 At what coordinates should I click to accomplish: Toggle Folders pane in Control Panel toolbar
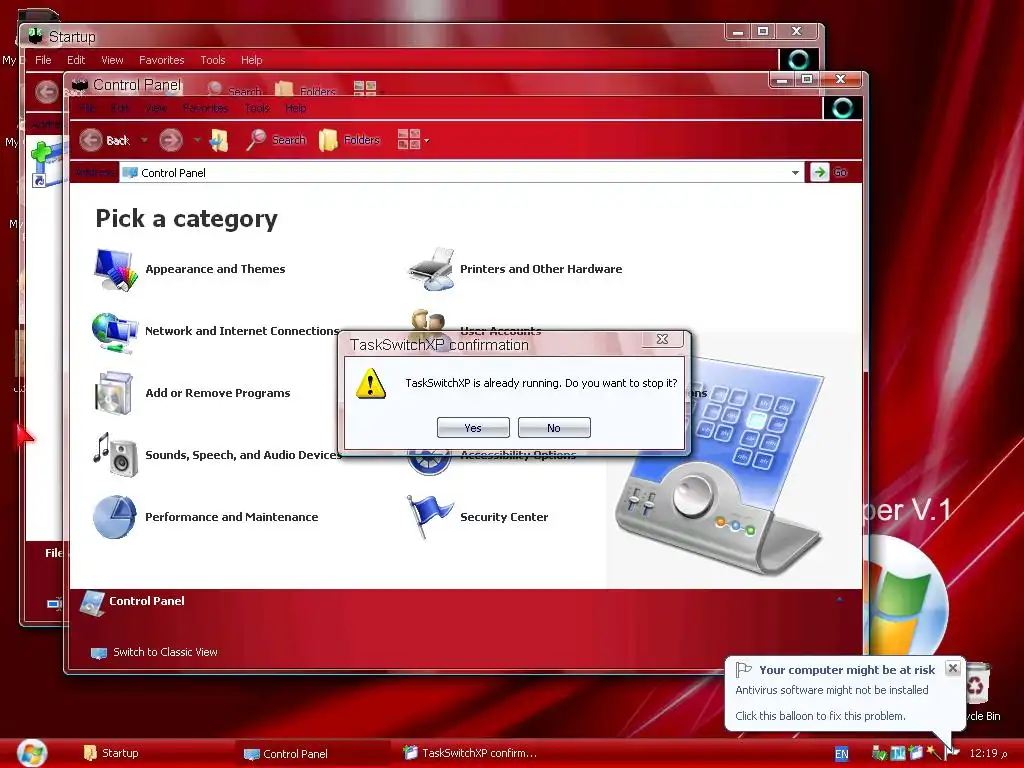[x=349, y=140]
